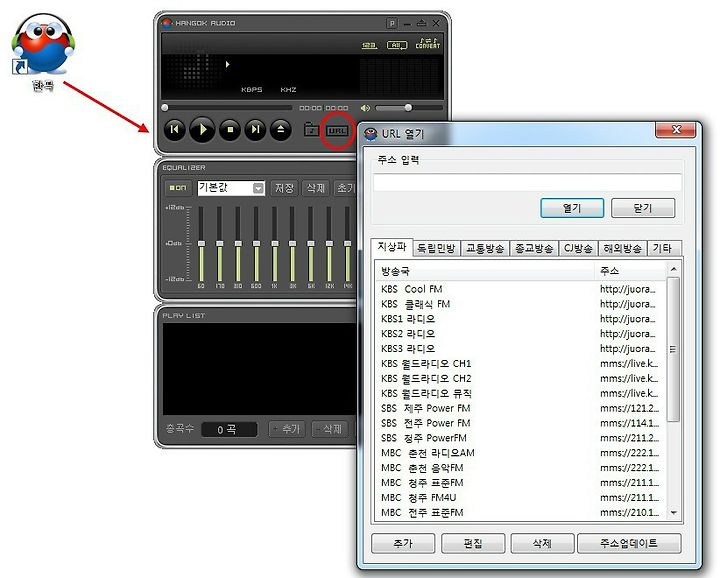
Task: Close the Hangok Audio player window
Action: pos(436,23)
